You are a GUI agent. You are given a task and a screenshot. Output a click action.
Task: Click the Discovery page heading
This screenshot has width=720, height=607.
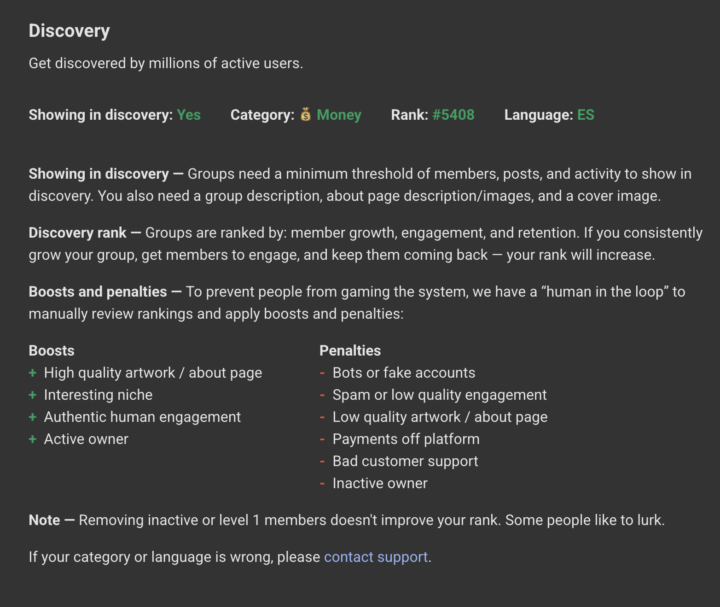(x=69, y=31)
